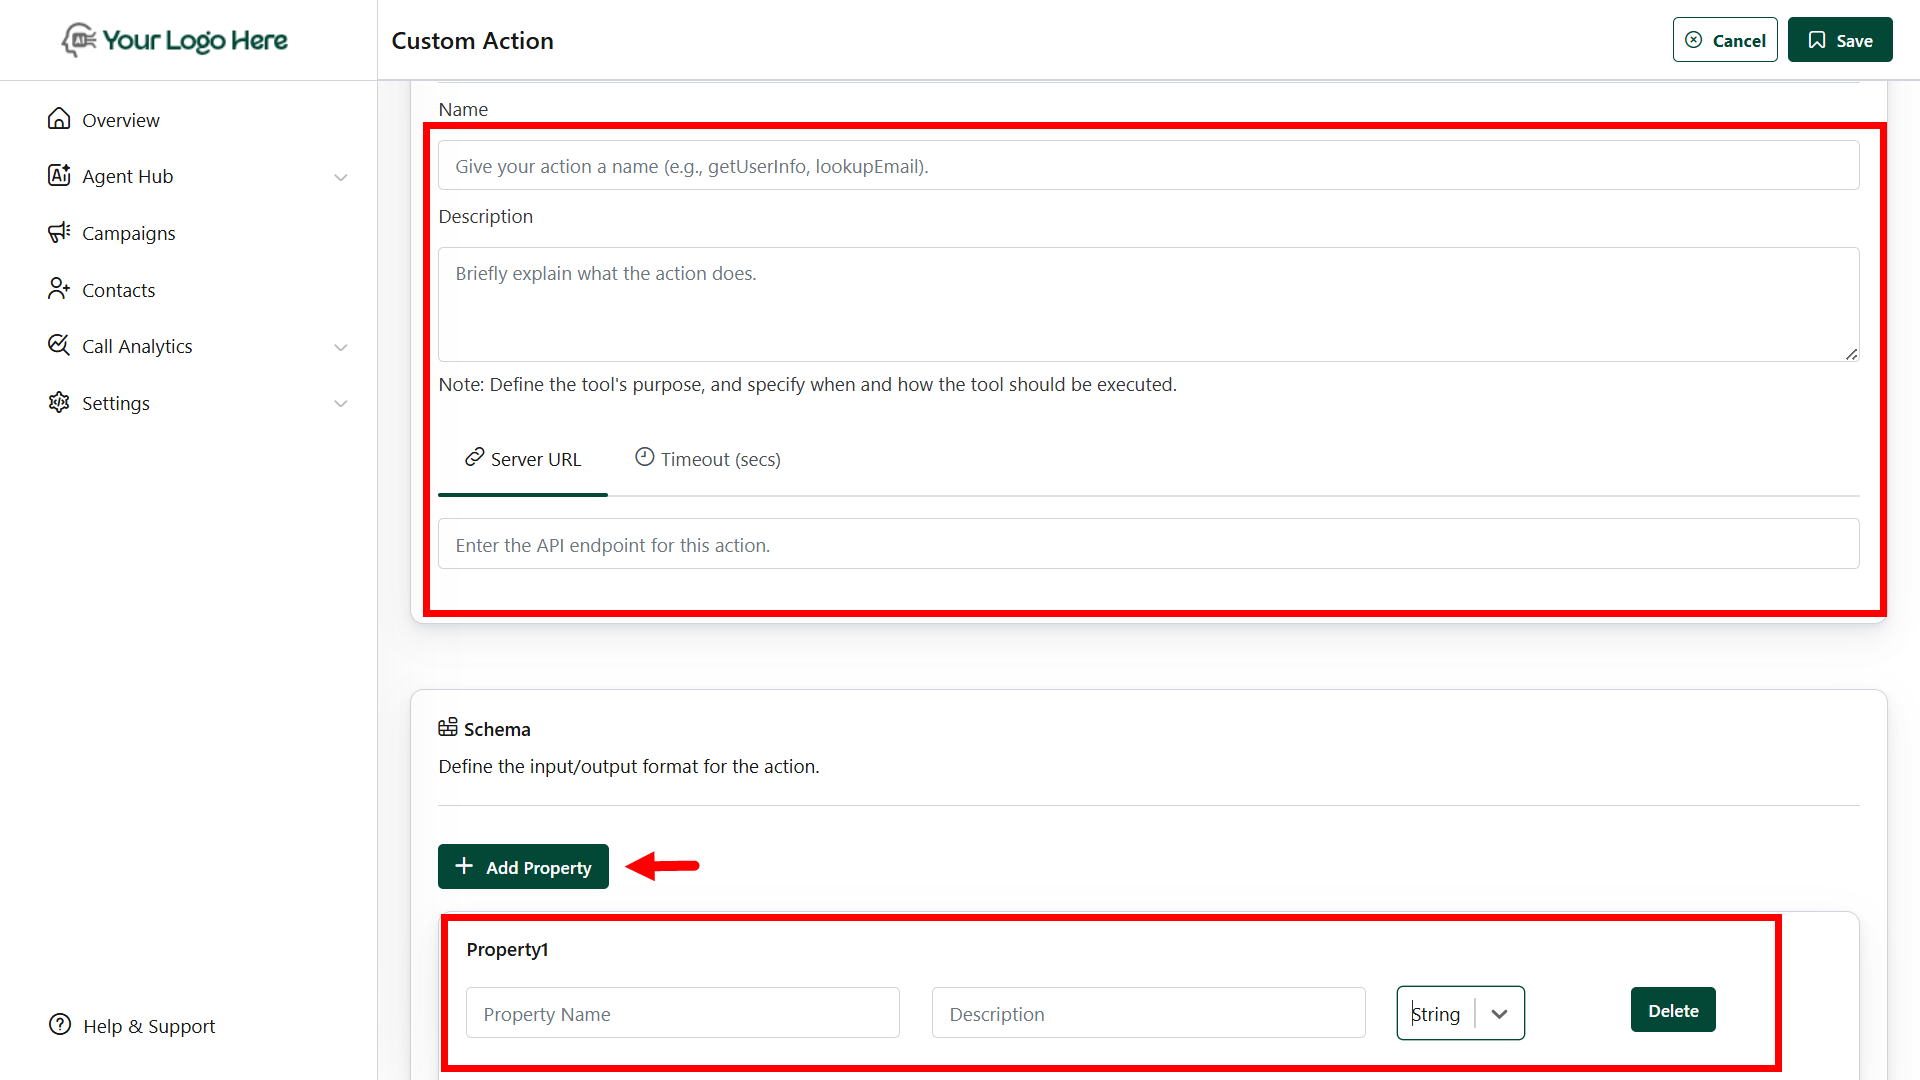Click the Overview home icon
The height and width of the screenshot is (1080, 1920).
[59, 119]
